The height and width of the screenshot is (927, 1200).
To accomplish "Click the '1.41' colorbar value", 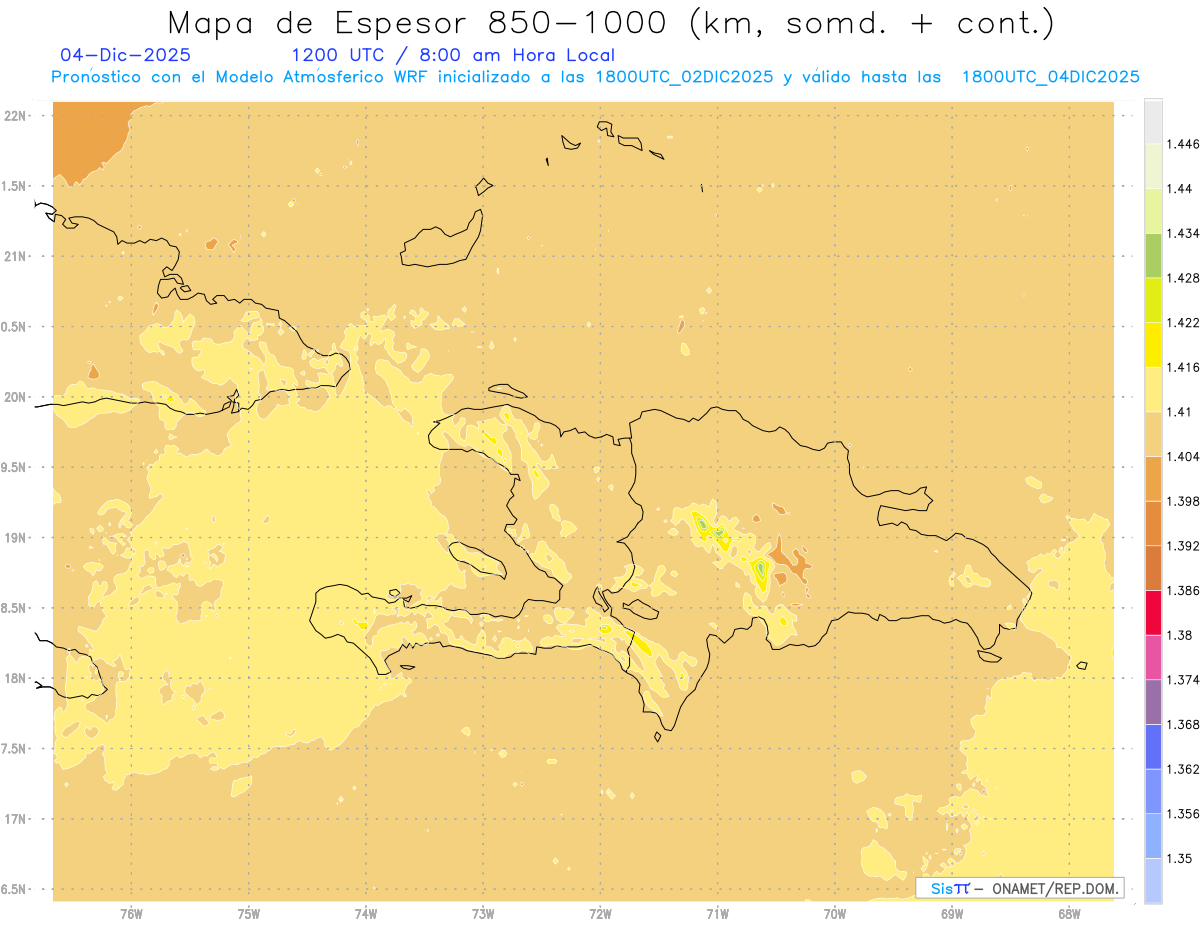I will (1179, 411).
